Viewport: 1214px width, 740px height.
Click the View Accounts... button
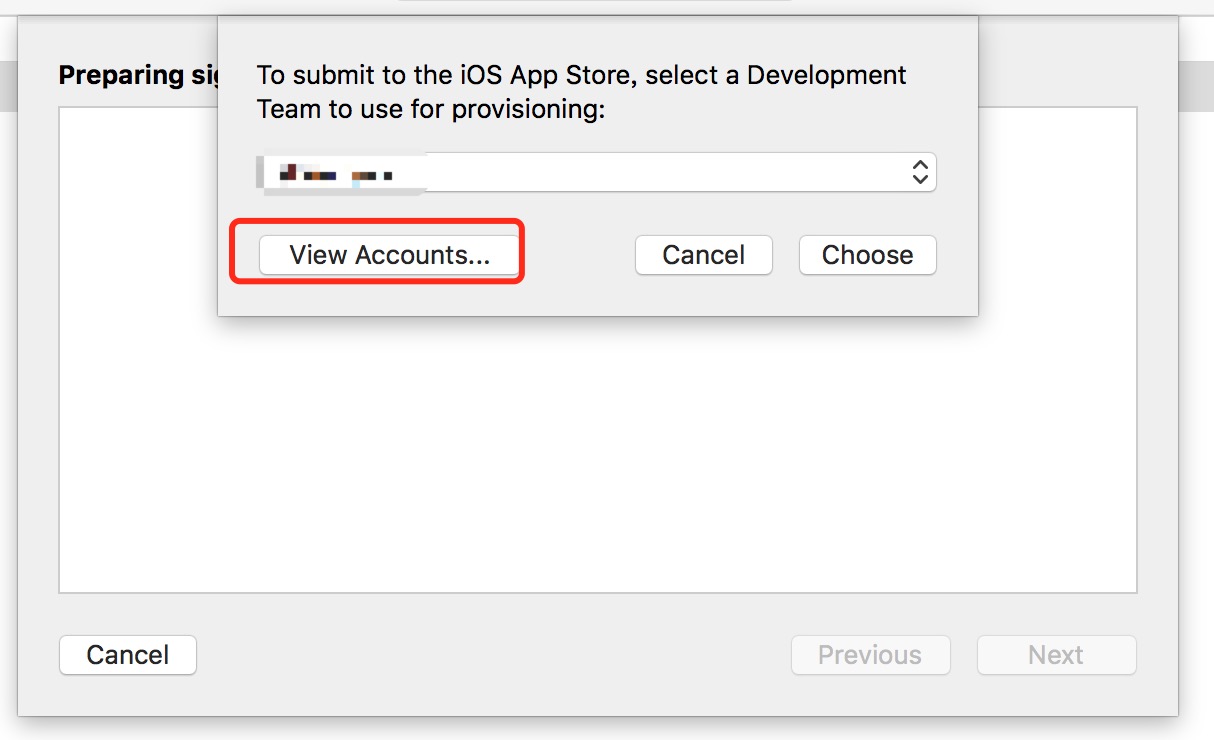click(x=389, y=255)
